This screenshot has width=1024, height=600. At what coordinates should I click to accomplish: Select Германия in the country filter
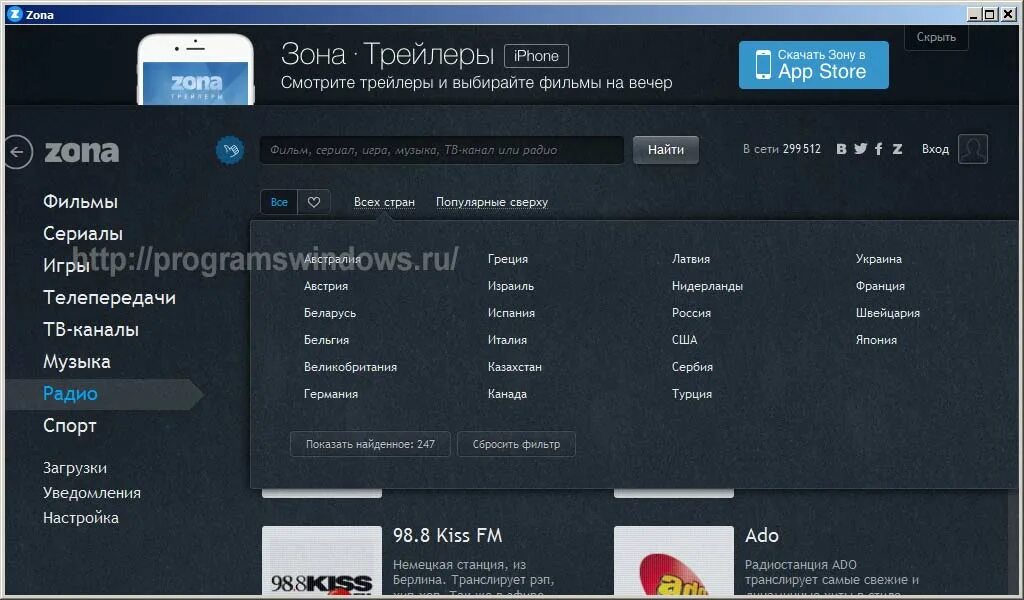331,394
